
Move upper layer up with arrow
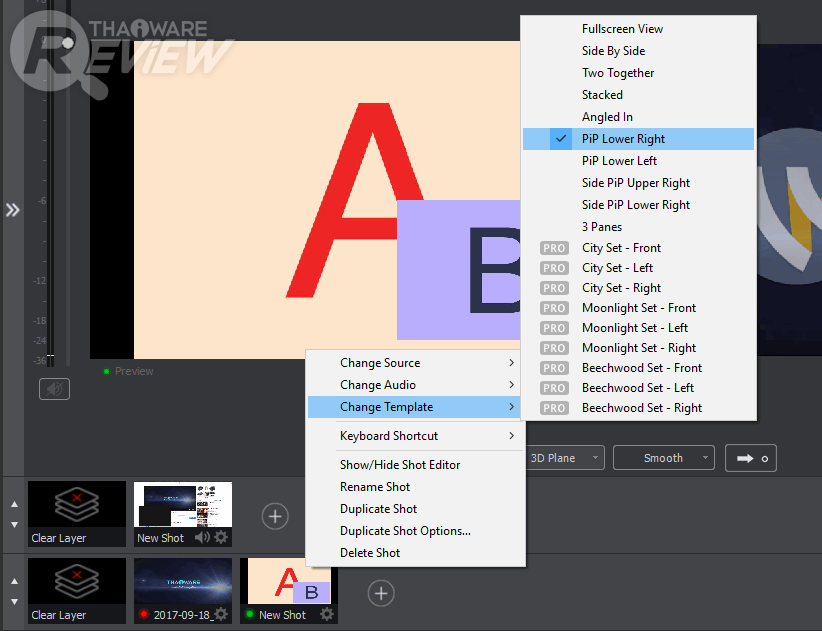pos(14,506)
